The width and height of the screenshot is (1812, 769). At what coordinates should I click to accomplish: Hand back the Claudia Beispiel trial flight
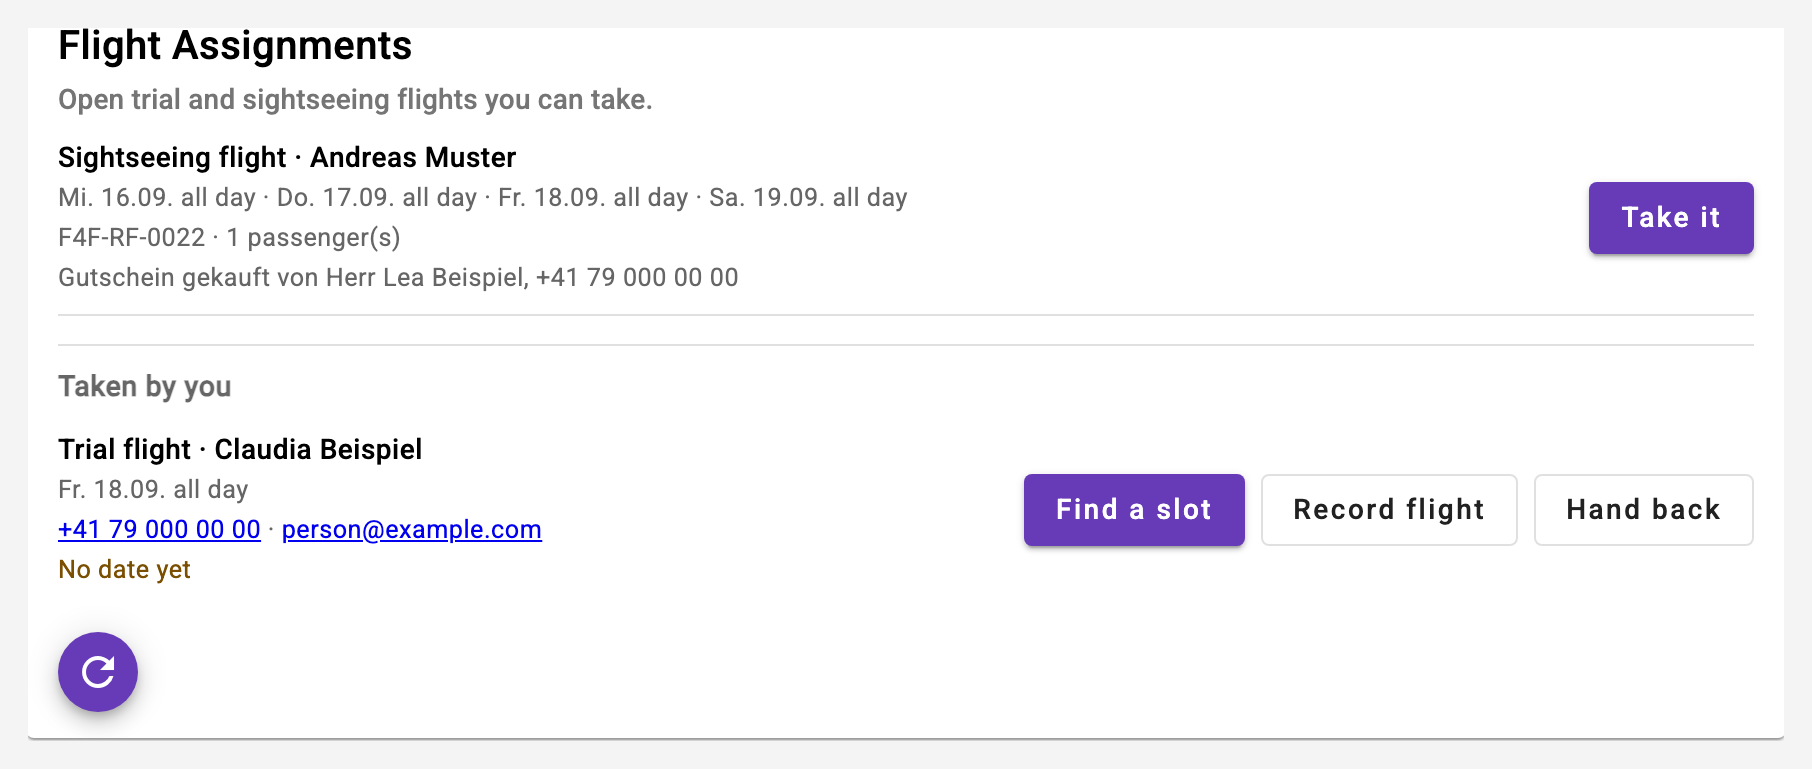(x=1643, y=510)
